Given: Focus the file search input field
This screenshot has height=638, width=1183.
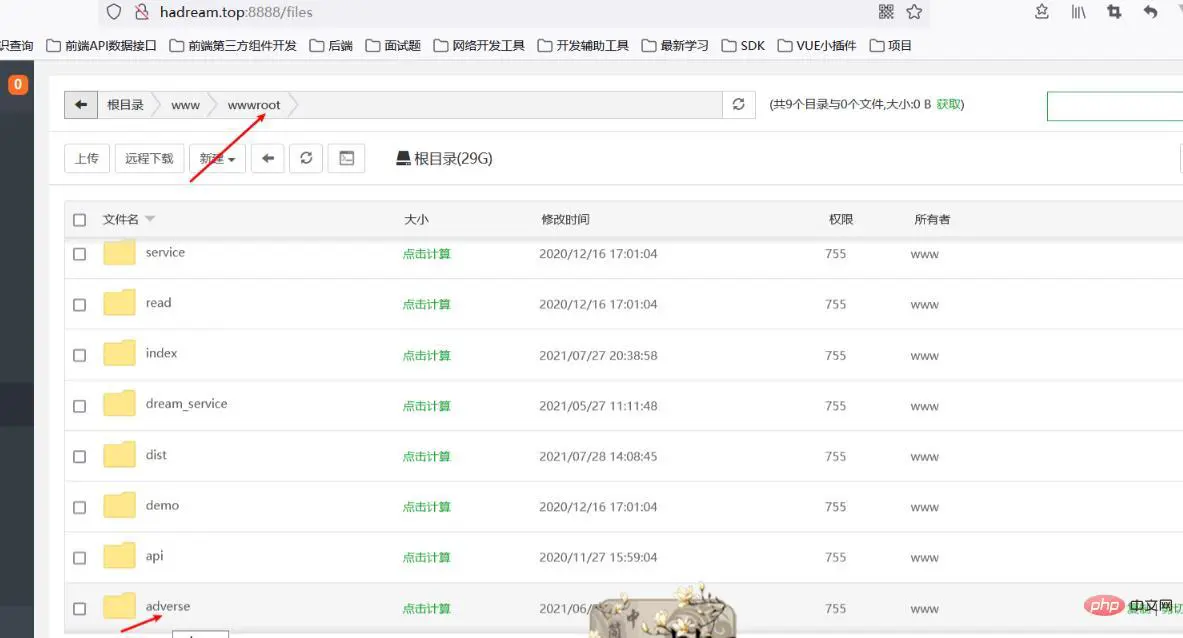Looking at the screenshot, I should point(1114,106).
